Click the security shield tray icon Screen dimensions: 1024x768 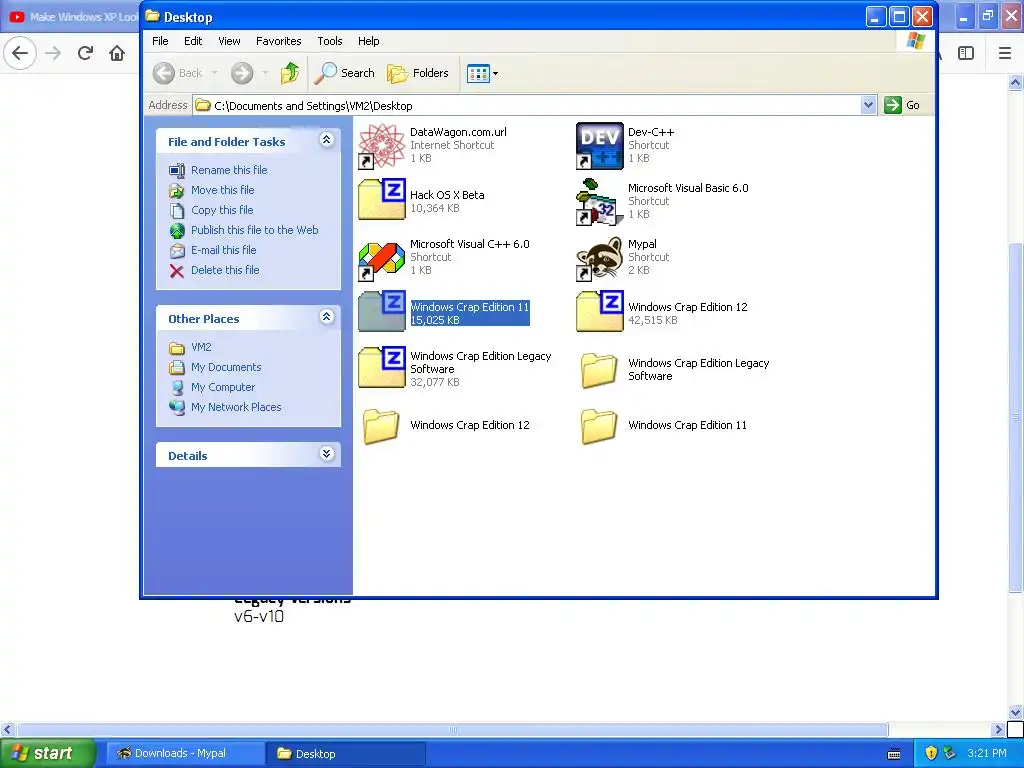coord(931,753)
